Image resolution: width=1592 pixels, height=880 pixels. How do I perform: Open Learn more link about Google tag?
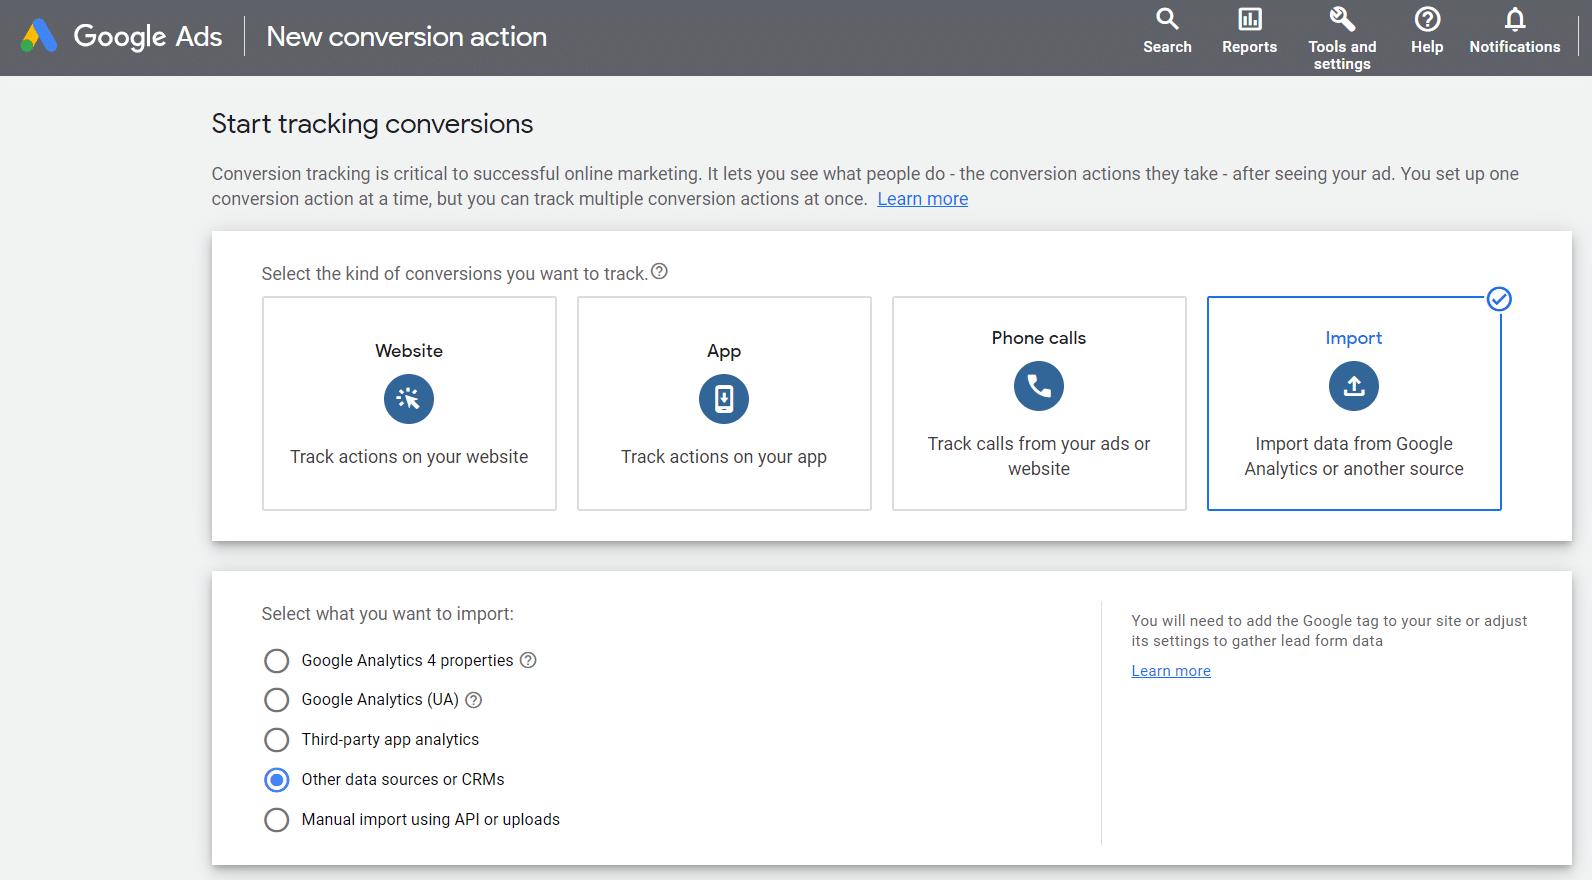click(x=1171, y=671)
